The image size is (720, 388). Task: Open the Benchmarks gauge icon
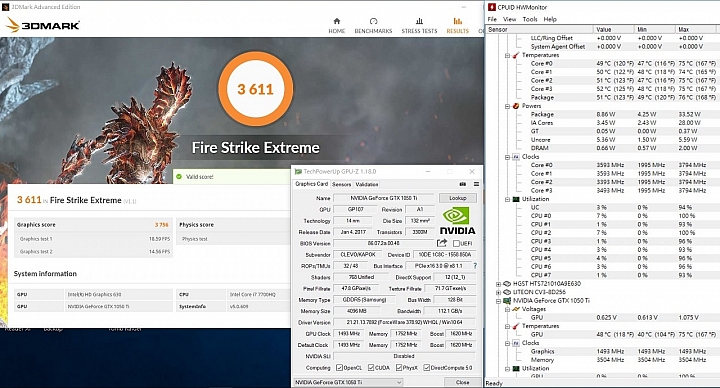373,21
